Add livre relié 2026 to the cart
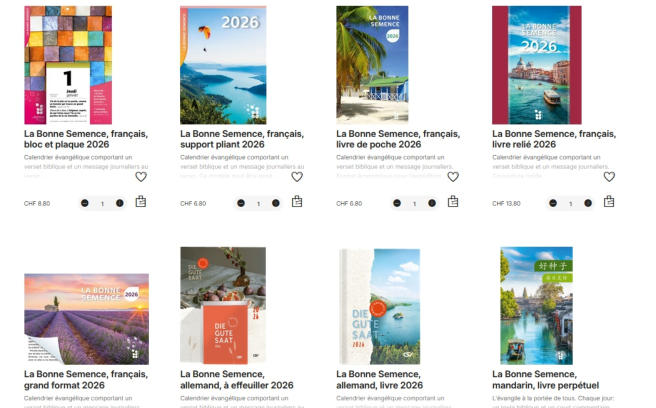 point(609,202)
